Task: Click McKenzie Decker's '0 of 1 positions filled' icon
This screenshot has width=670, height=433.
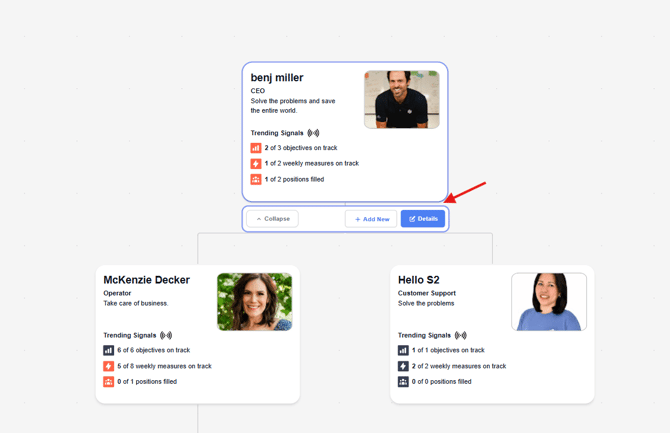Action: pyautogui.click(x=109, y=382)
